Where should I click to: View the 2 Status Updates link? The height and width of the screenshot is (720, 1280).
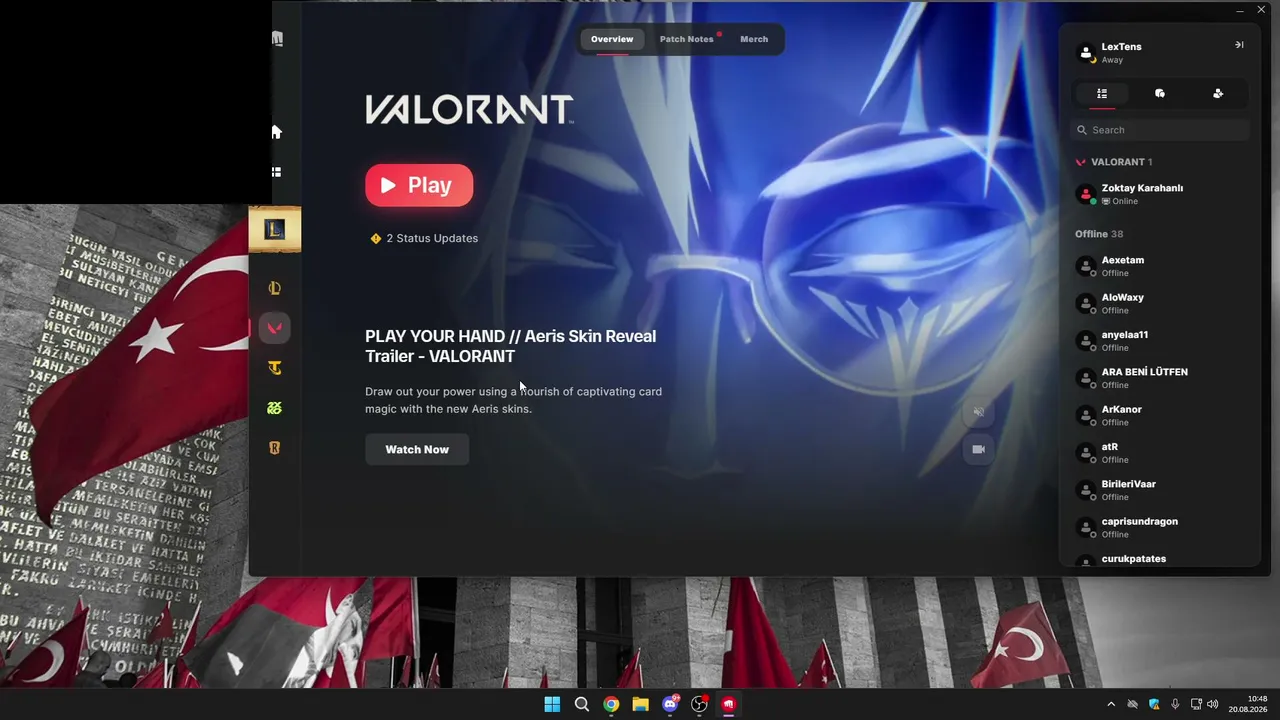(424, 238)
